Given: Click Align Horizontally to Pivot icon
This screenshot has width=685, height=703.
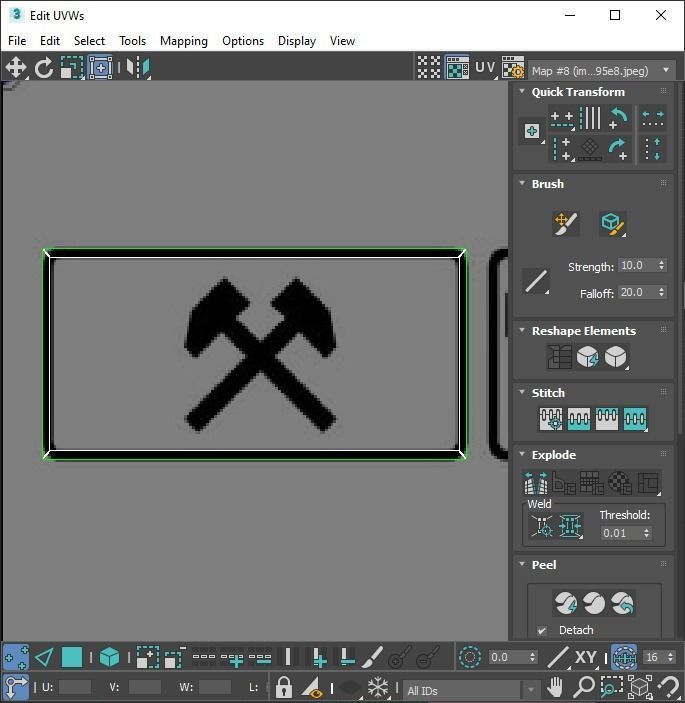Looking at the screenshot, I should pos(562,119).
